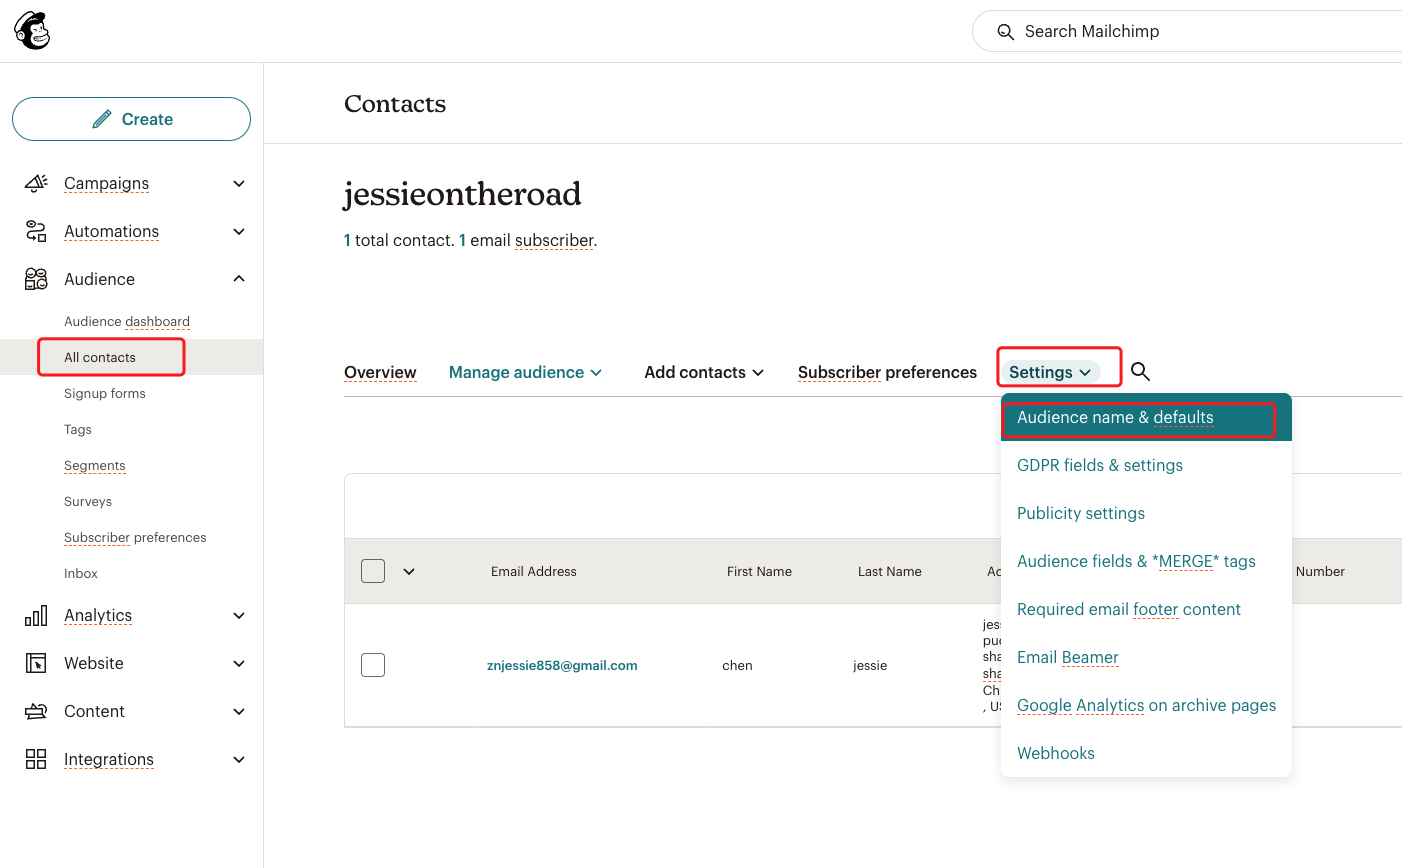Click the Search Mailchimp input field
The image size is (1402, 868).
click(x=1187, y=31)
